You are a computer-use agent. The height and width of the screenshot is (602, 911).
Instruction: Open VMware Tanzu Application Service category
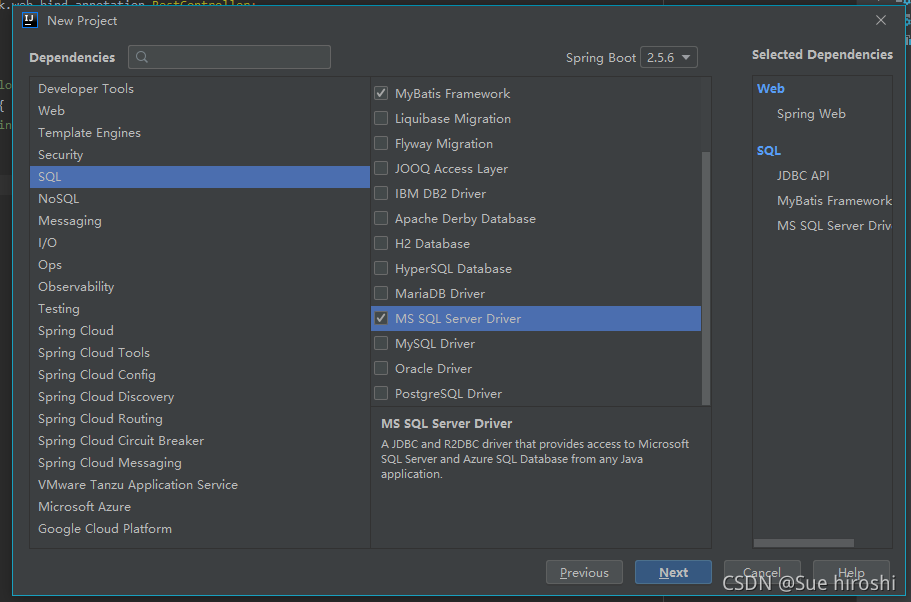pyautogui.click(x=200, y=485)
